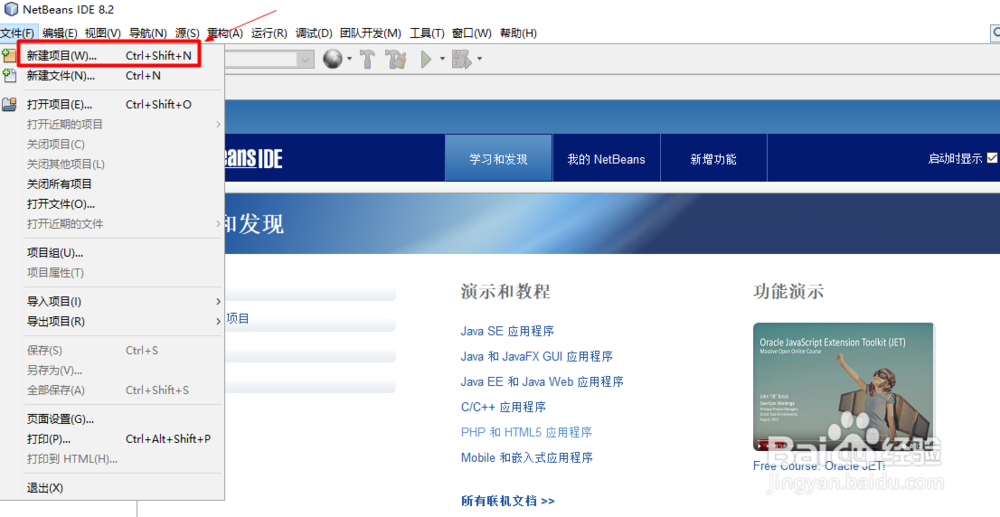The width and height of the screenshot is (1000, 517).
Task: Open the 团队开发(M) menu
Action: (371, 33)
